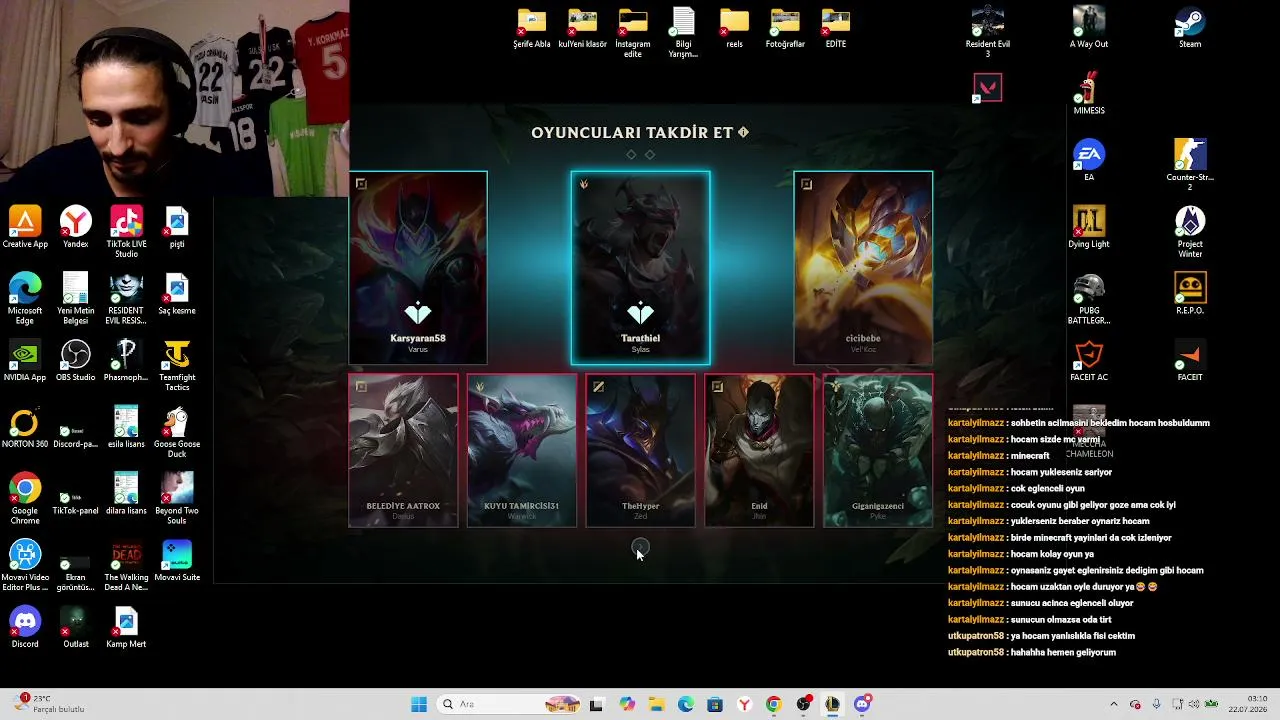
Task: Select the Outlast desktop shortcut
Action: click(76, 628)
